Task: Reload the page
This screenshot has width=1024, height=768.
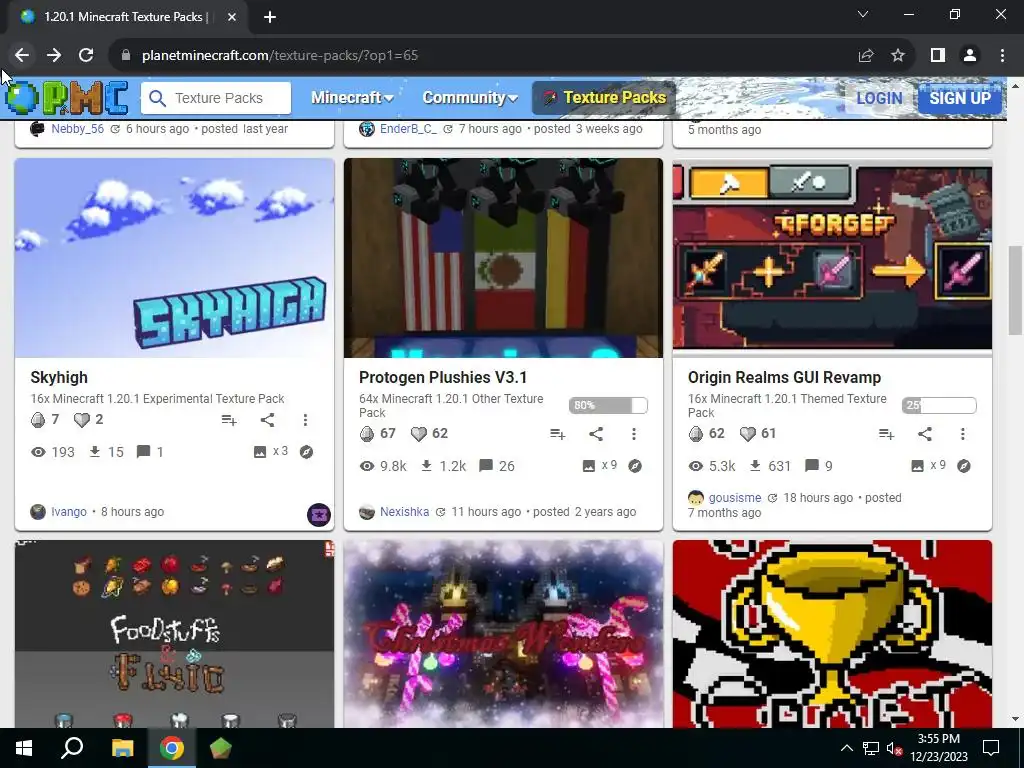Action: point(86,56)
